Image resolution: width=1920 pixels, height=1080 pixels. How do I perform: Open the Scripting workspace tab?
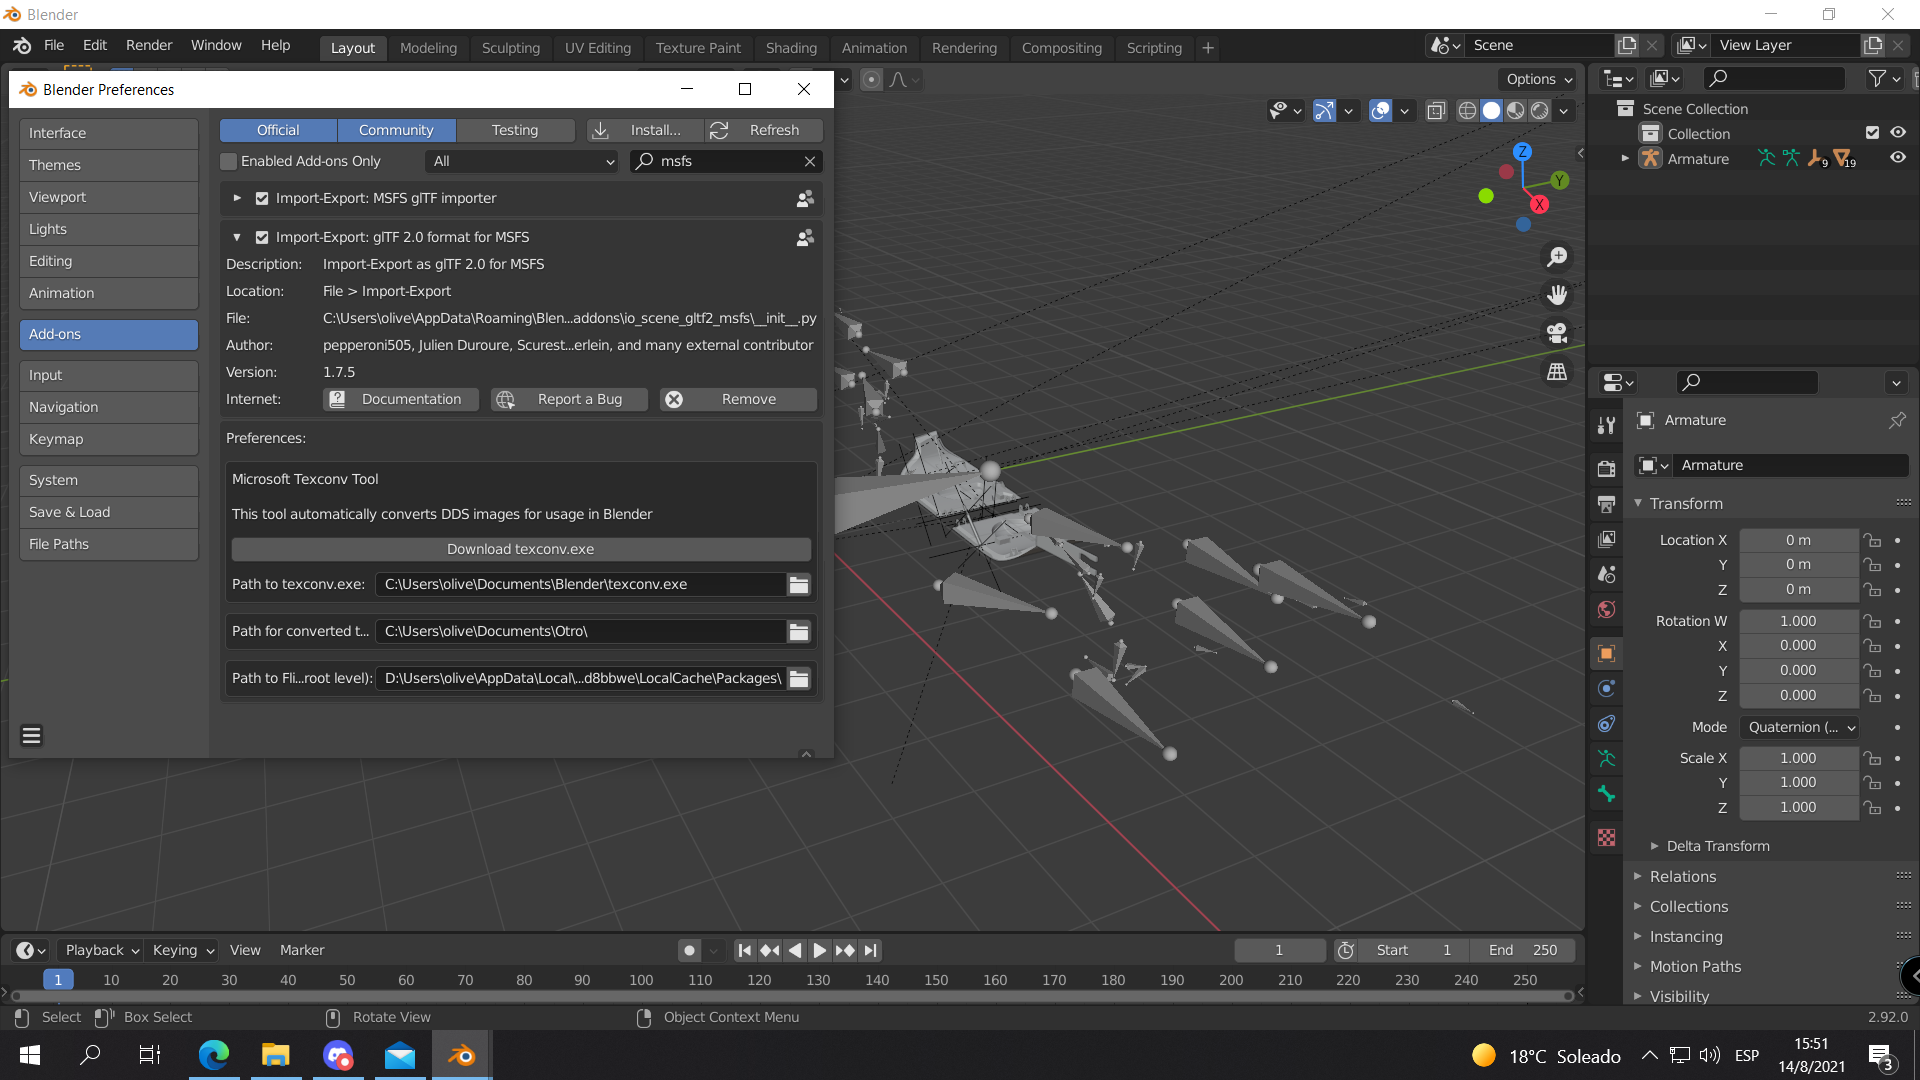(x=1154, y=47)
